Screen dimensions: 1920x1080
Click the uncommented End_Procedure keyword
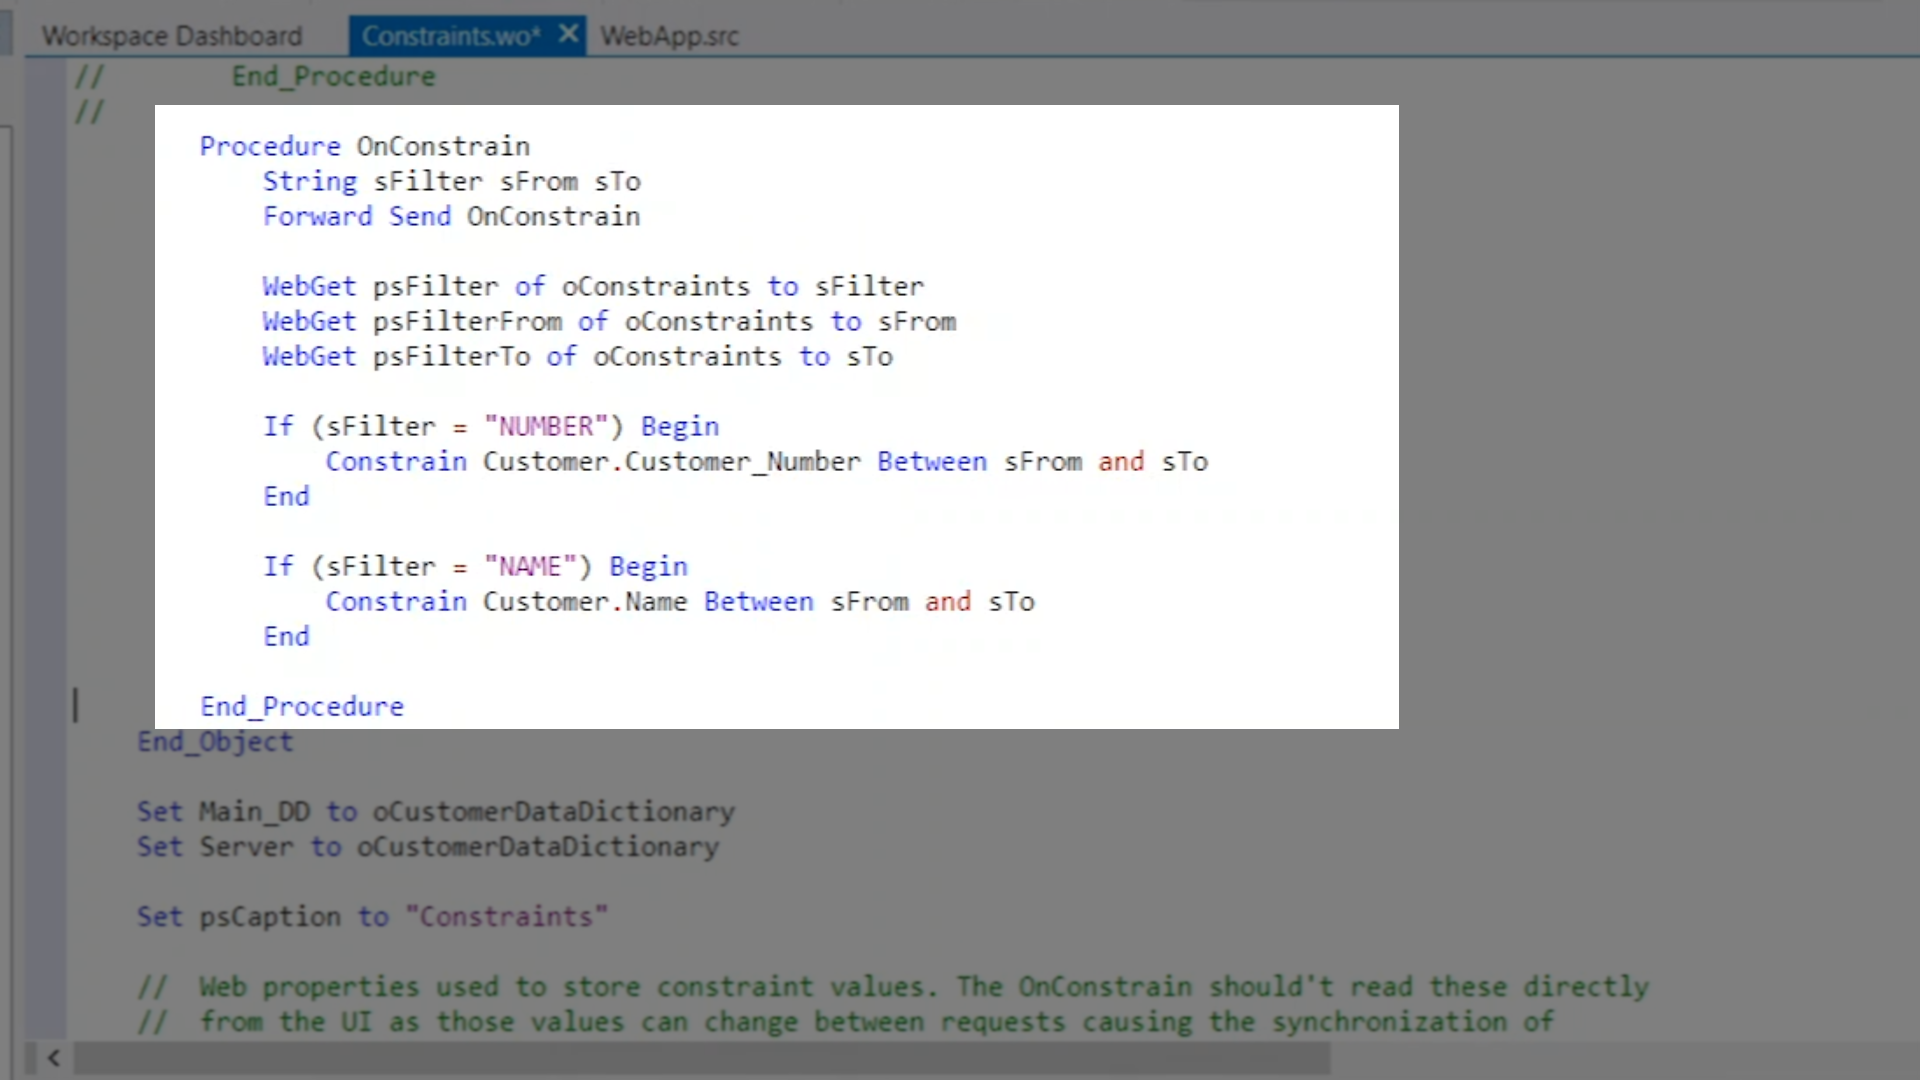tap(302, 707)
